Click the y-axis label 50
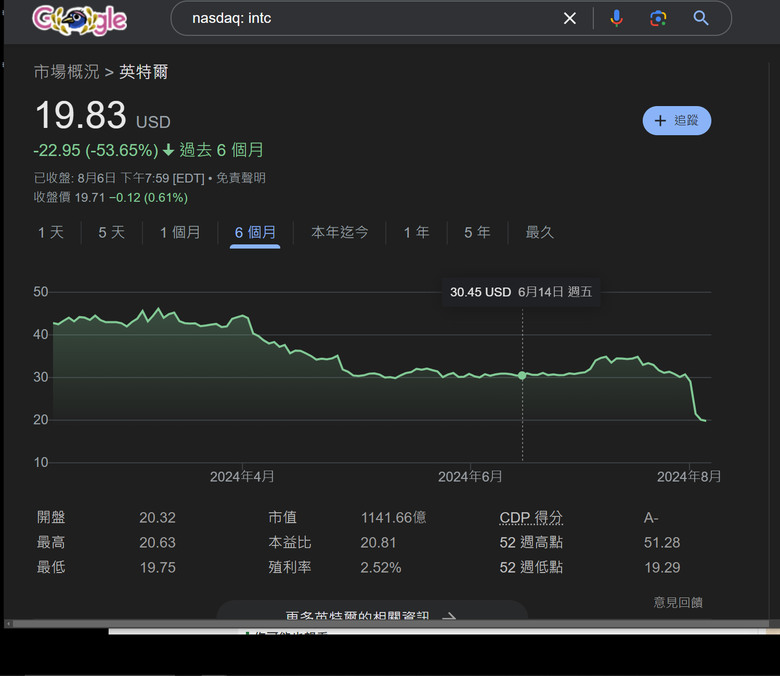 point(41,292)
